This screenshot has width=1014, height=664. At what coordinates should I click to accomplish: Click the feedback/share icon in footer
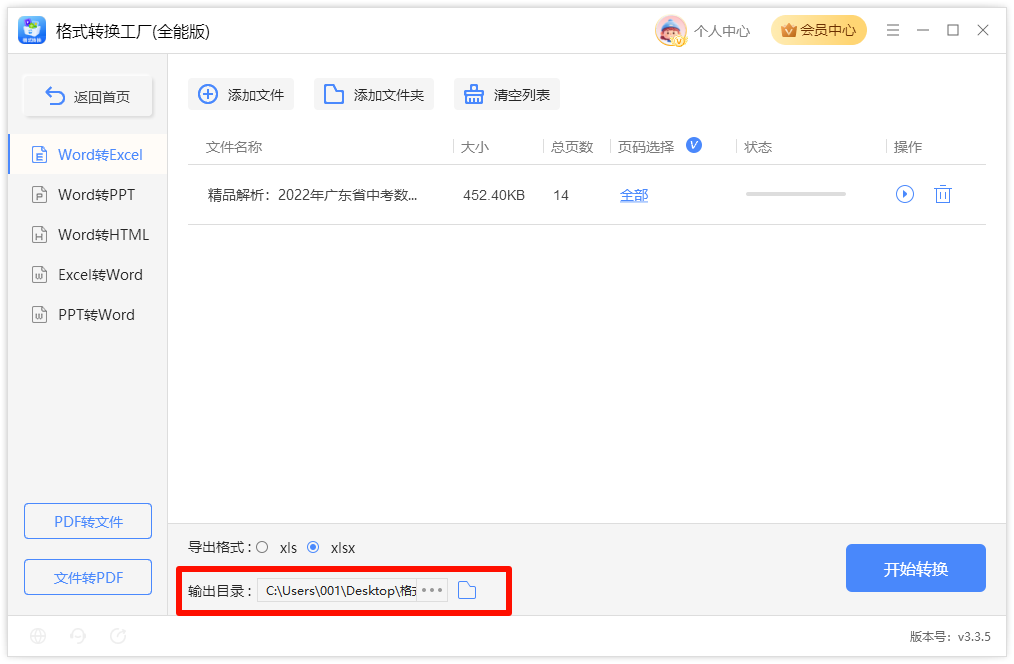[x=118, y=636]
